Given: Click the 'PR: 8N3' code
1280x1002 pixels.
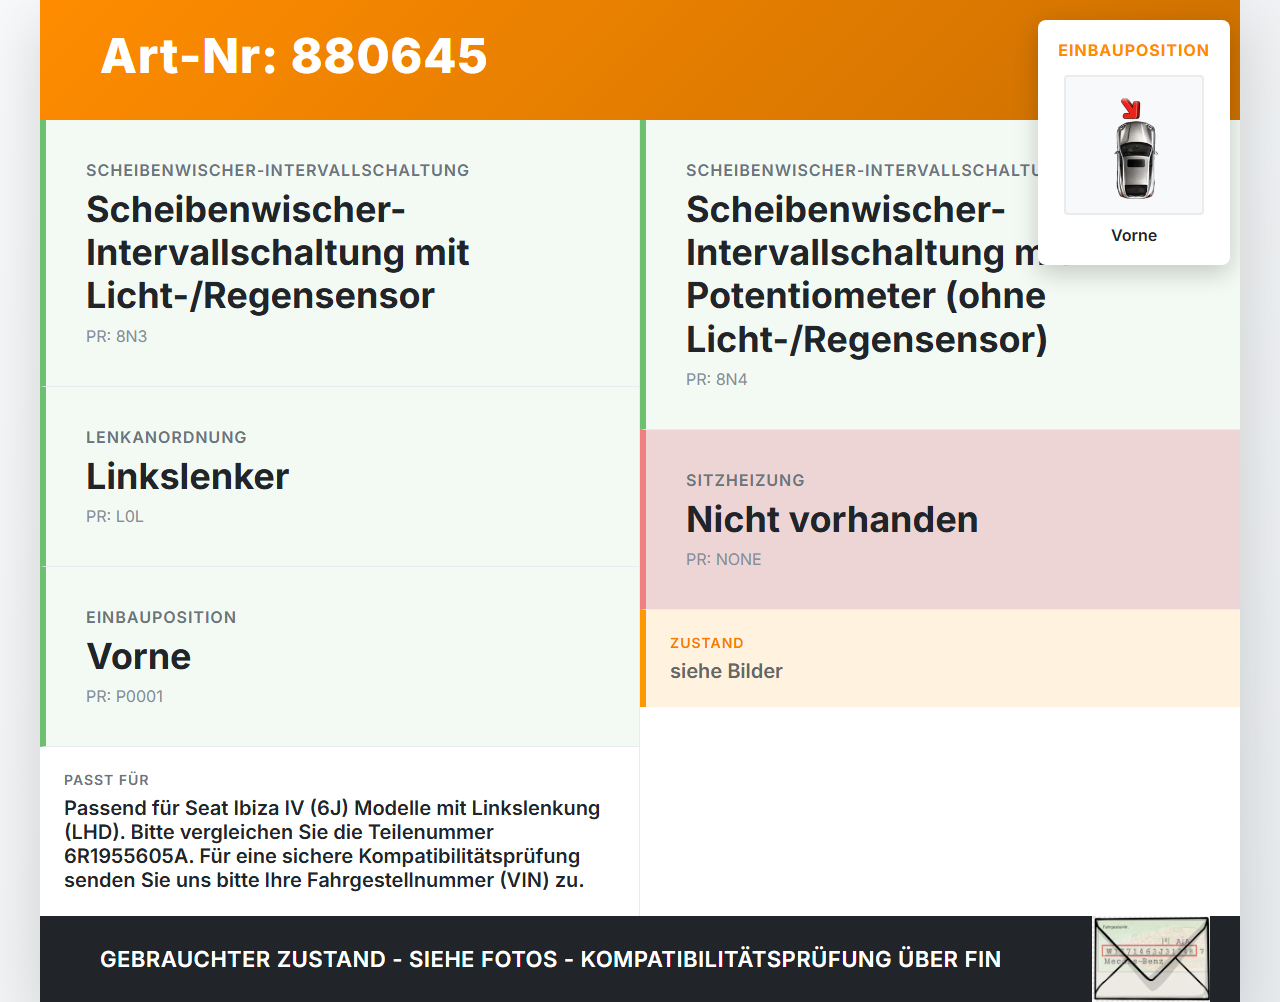Looking at the screenshot, I should (117, 337).
